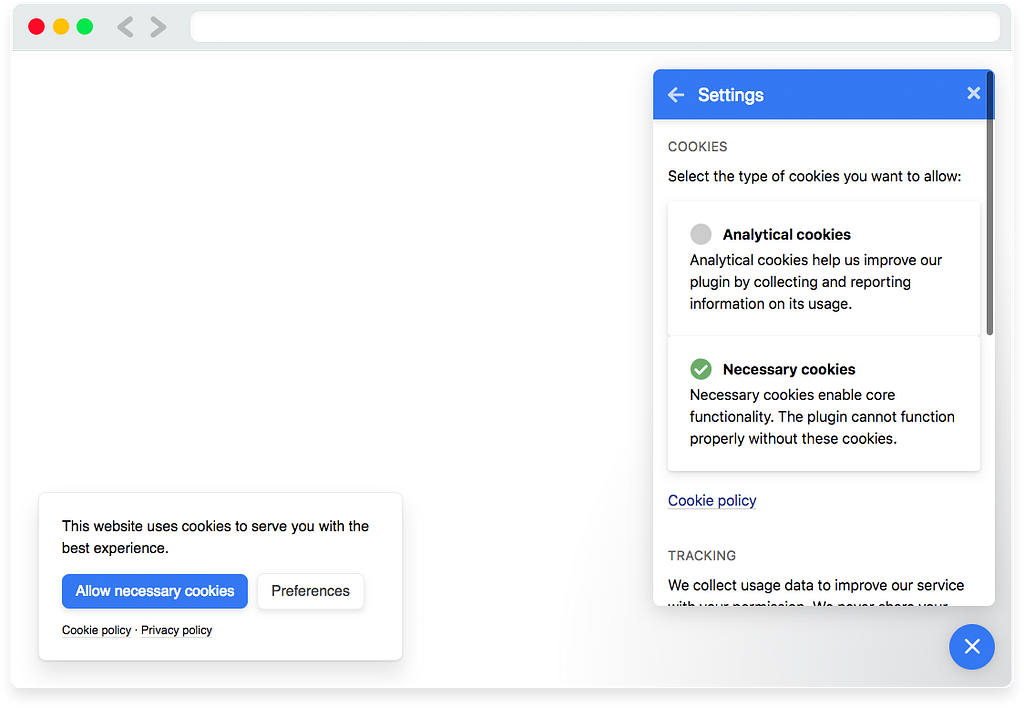Click the back arrow in Settings header
1024x708 pixels.
pyautogui.click(x=676, y=95)
